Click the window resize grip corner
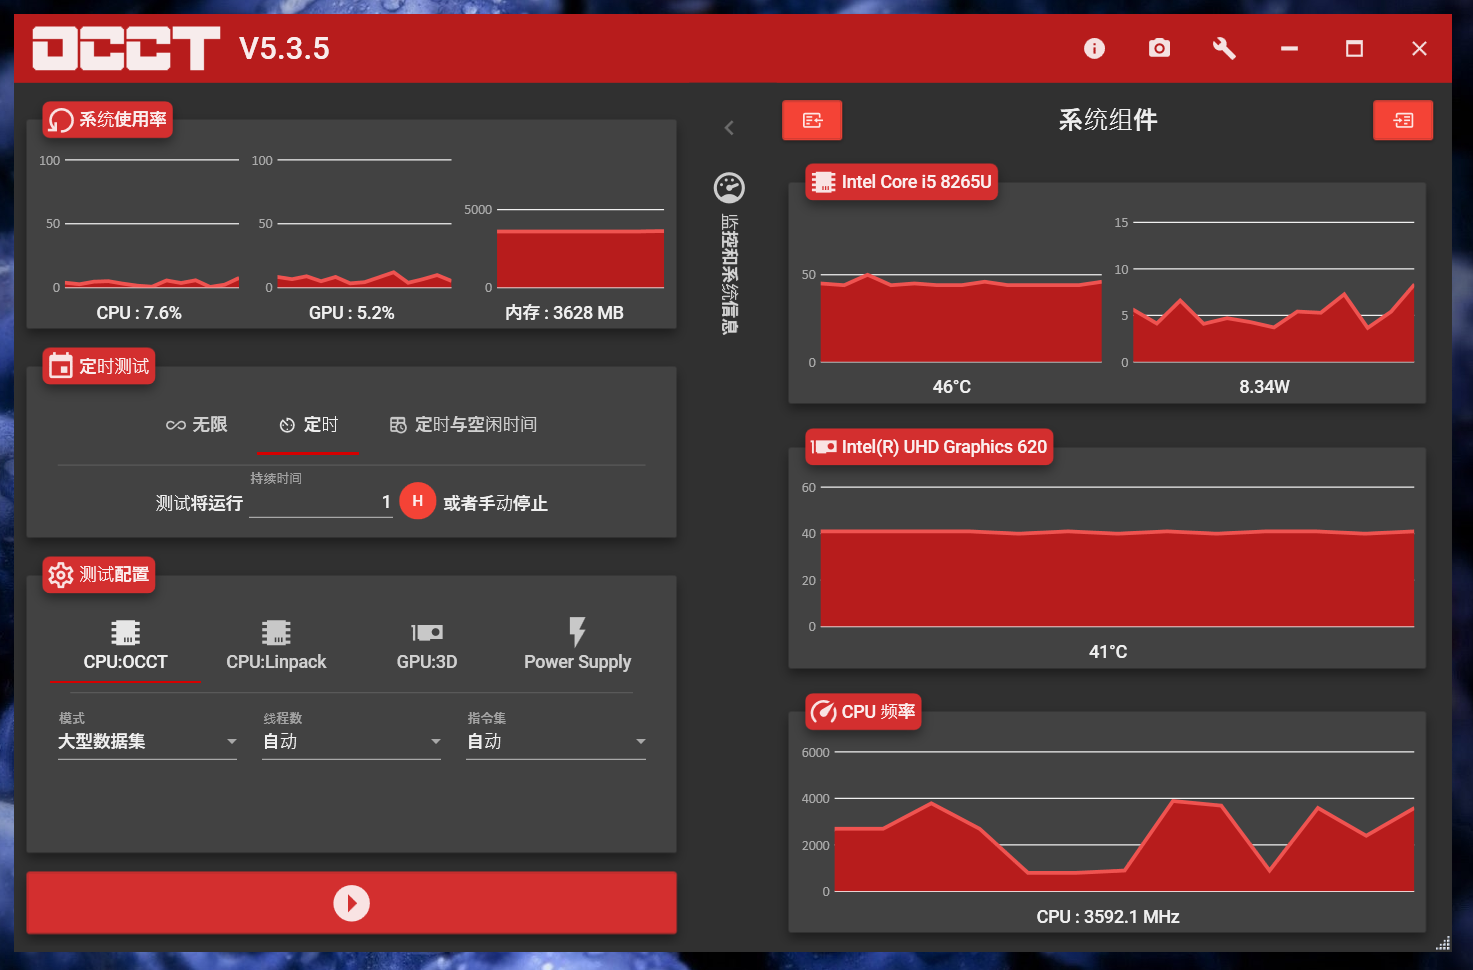This screenshot has height=970, width=1473. 1443,943
